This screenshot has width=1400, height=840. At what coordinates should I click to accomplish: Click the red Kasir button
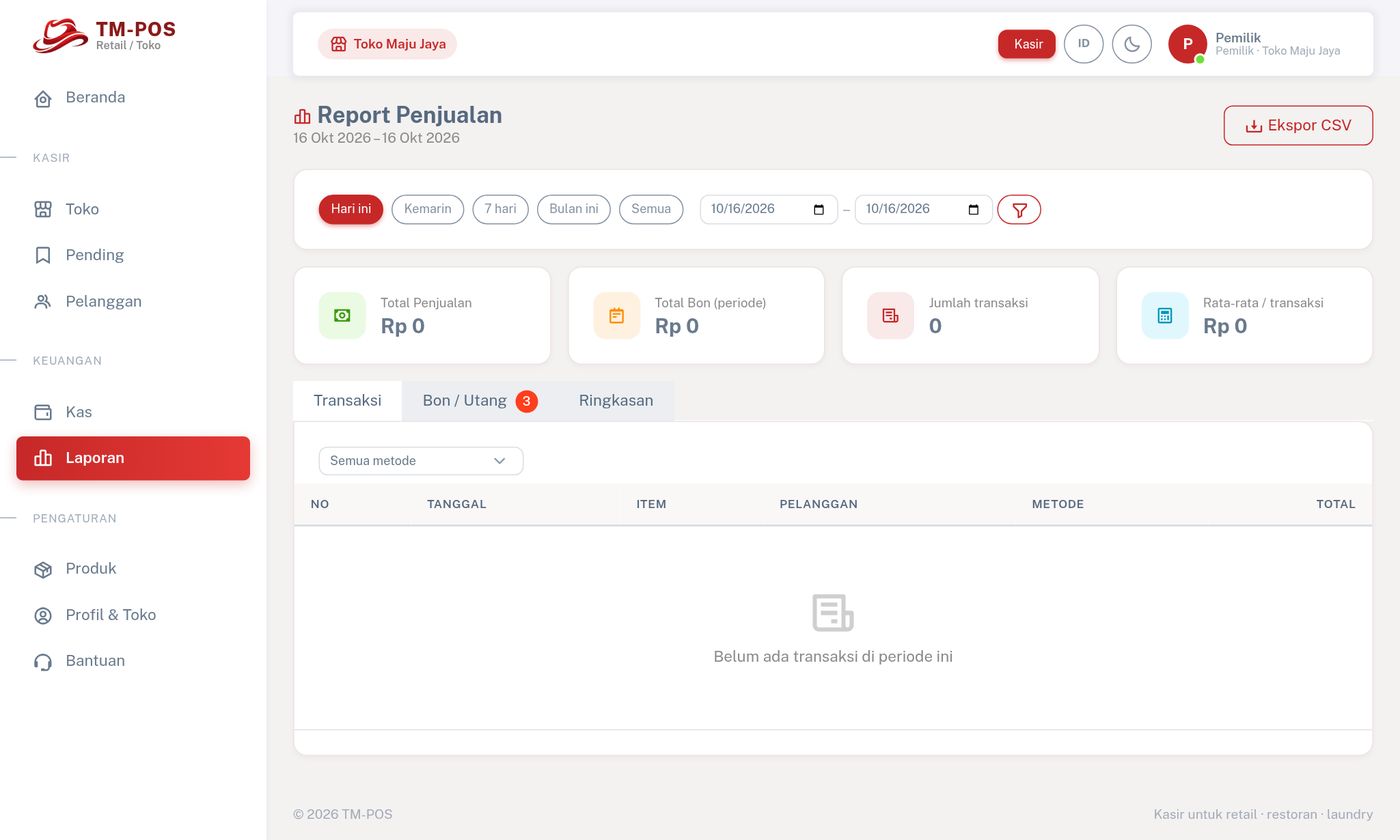coord(1027,44)
